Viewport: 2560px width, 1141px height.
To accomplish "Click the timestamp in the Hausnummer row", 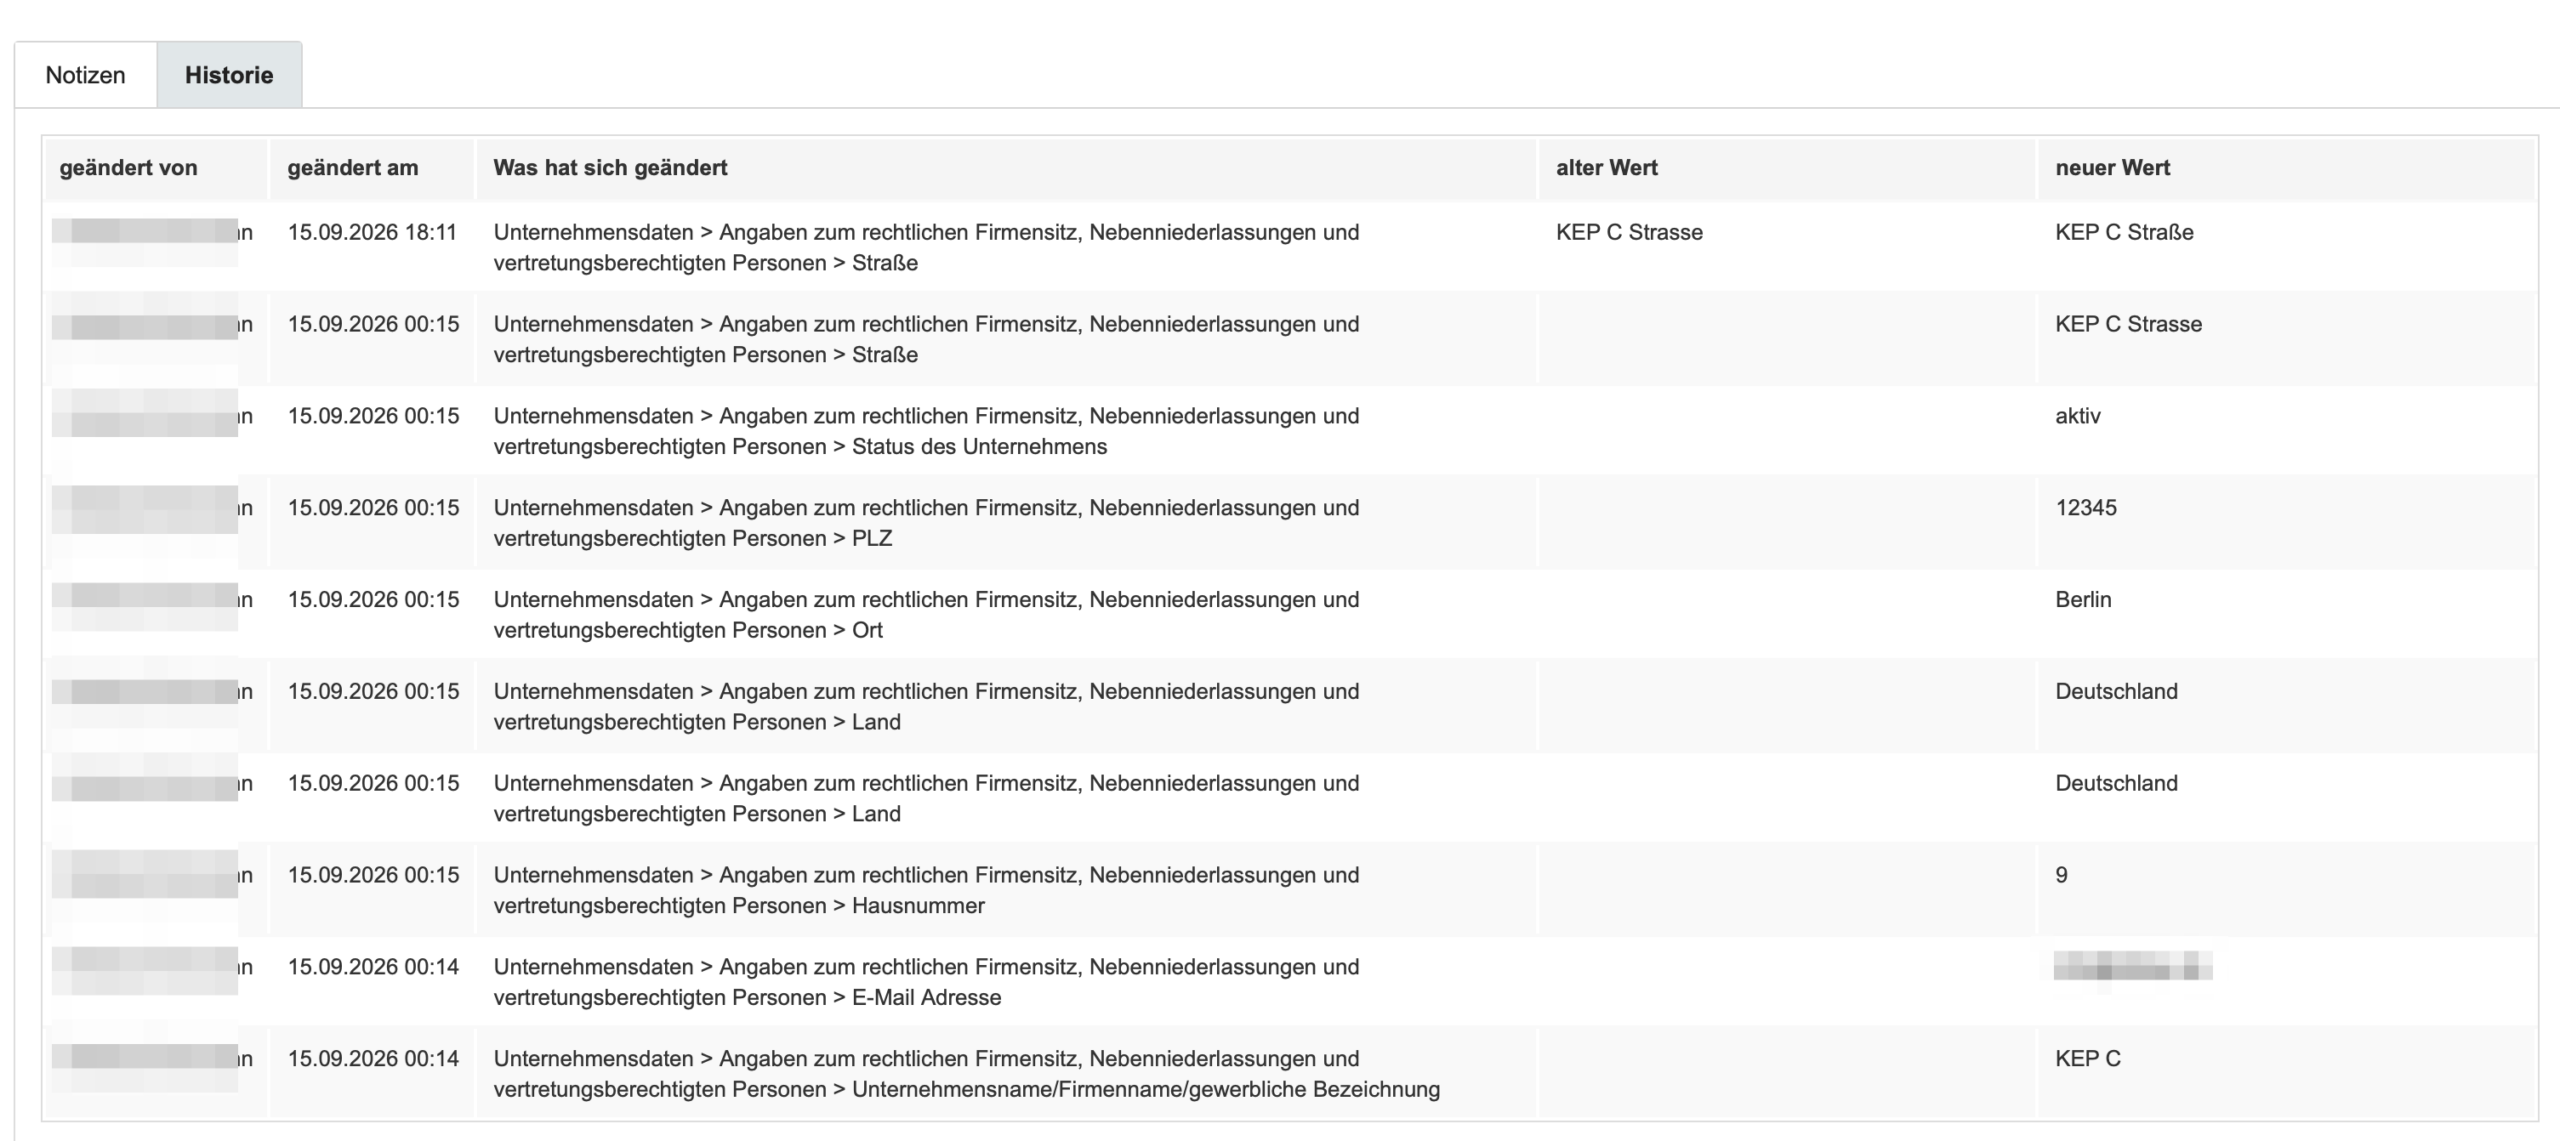I will (373, 875).
